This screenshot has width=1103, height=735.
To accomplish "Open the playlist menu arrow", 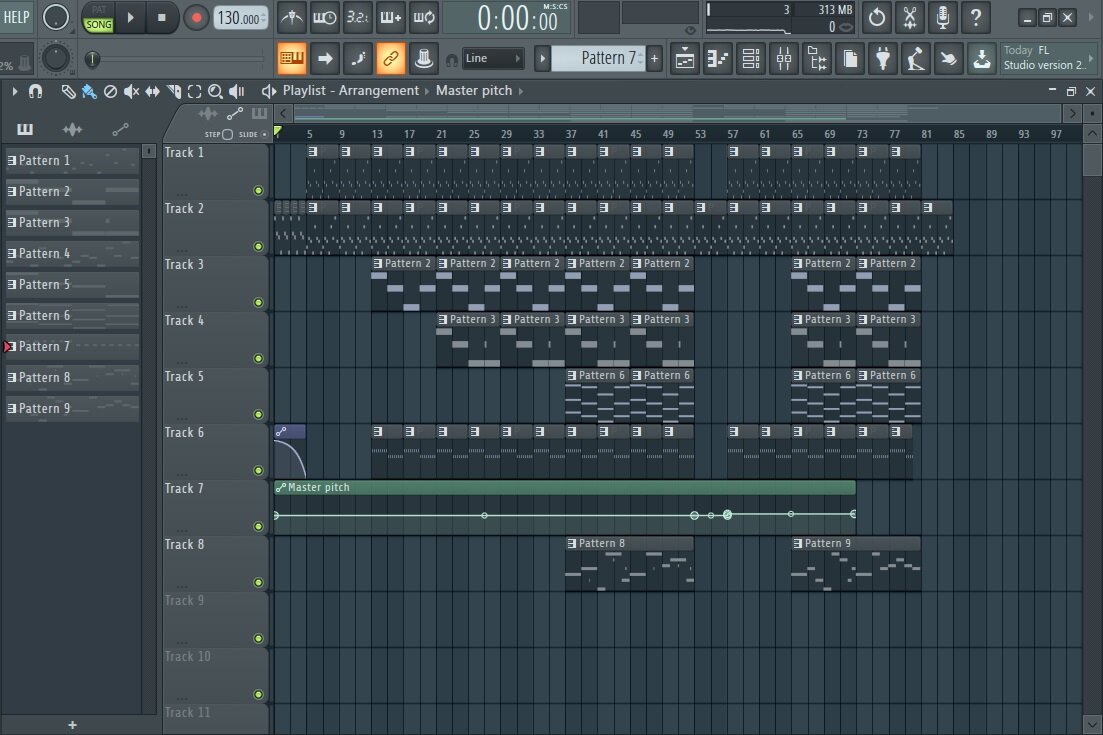I will click(14, 91).
